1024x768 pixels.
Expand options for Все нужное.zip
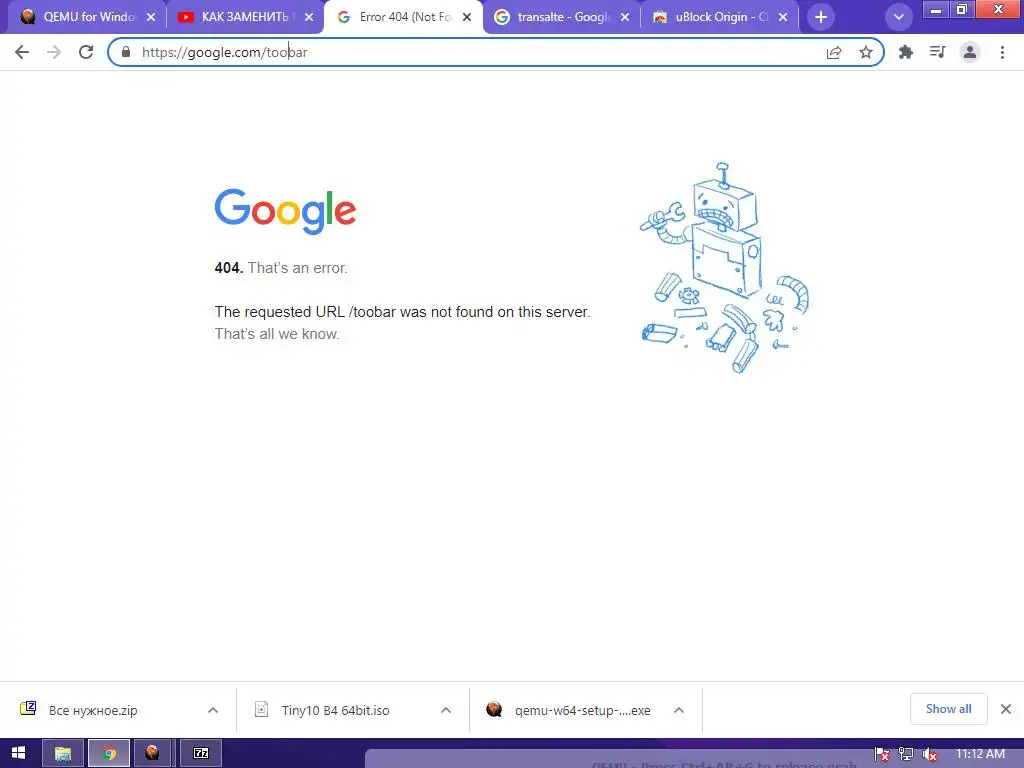coord(213,710)
